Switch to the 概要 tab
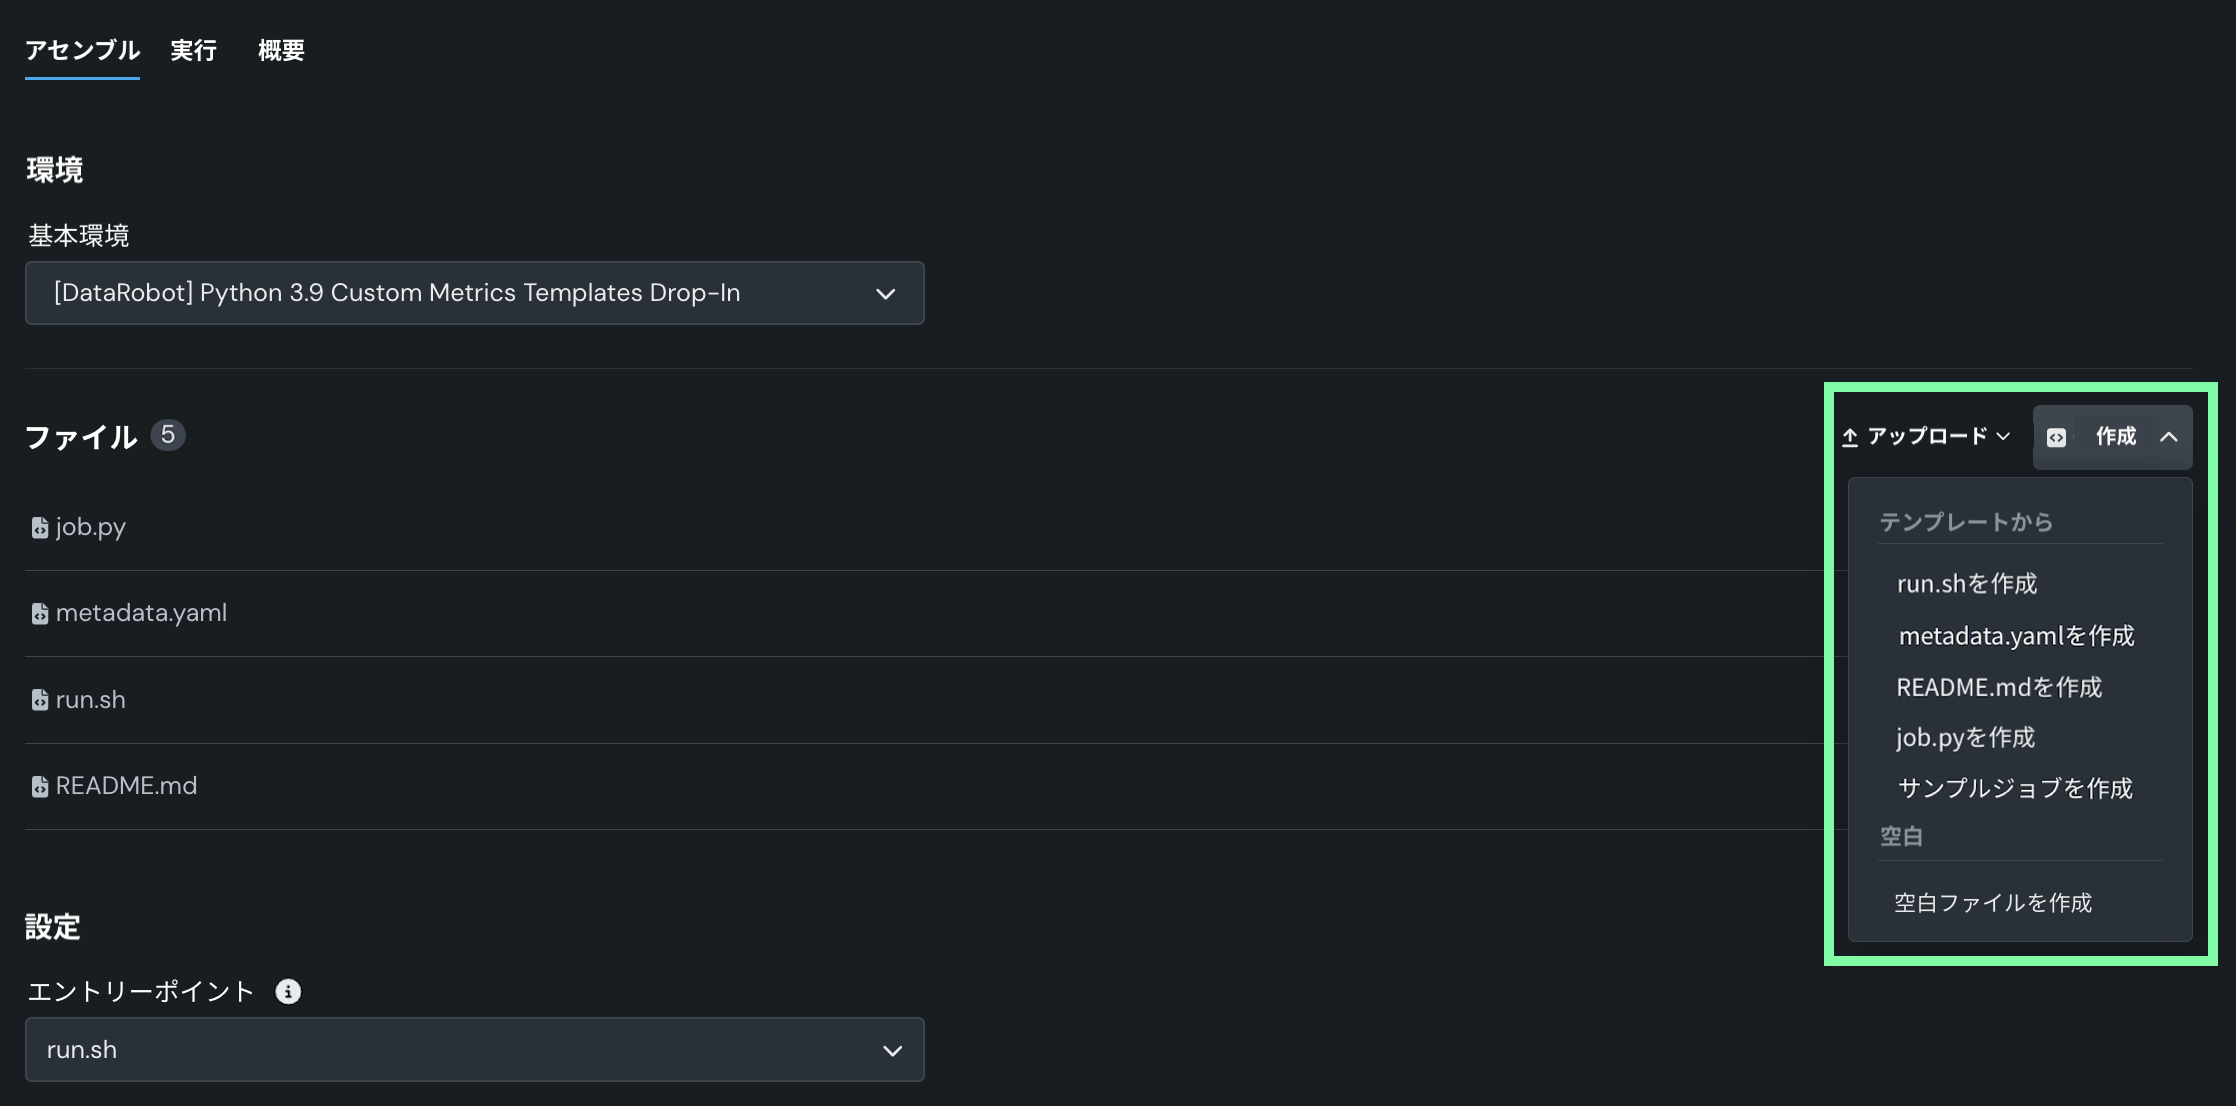This screenshot has height=1106, width=2236. coord(281,50)
